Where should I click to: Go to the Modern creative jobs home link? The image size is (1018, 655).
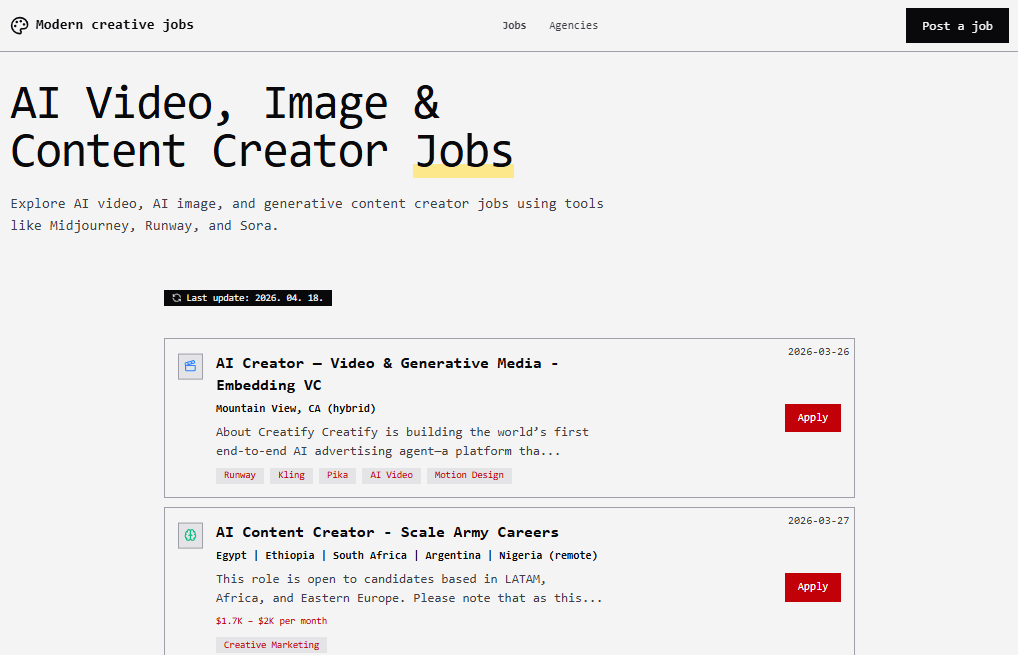[x=114, y=25]
